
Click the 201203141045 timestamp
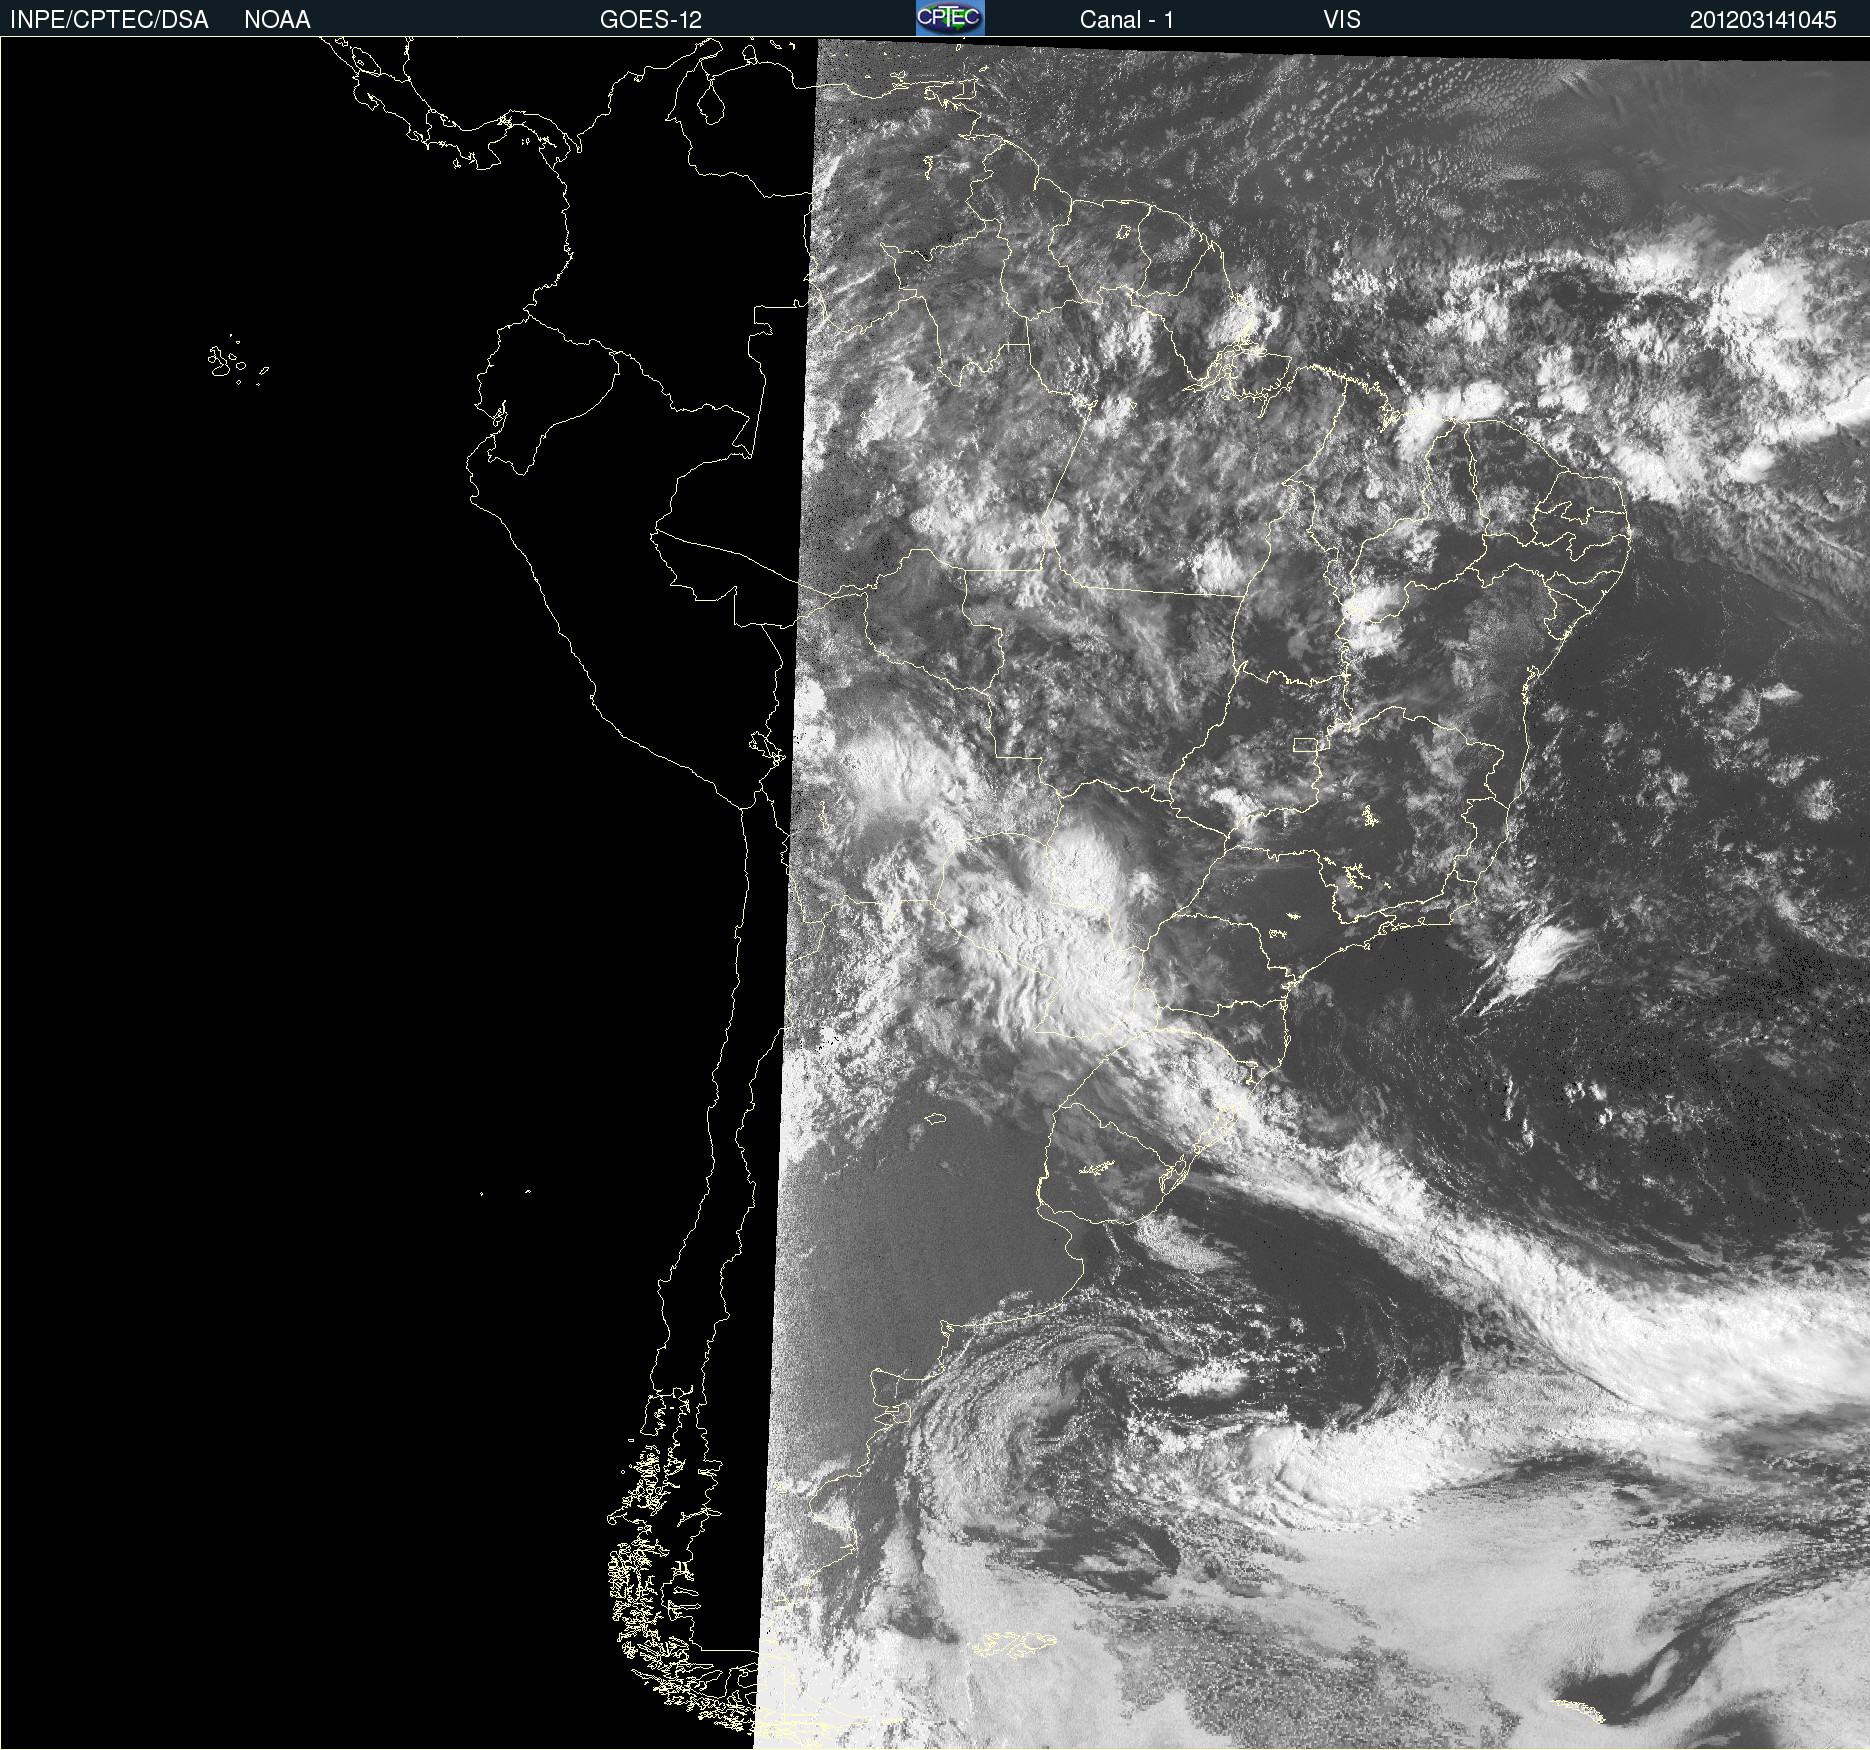tap(1763, 20)
